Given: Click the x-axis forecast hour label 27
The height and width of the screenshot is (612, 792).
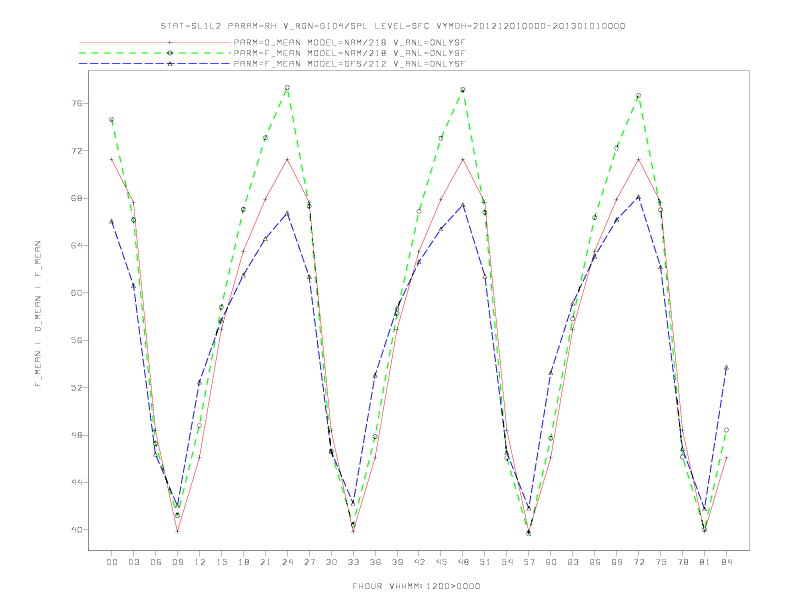Looking at the screenshot, I should tap(309, 562).
